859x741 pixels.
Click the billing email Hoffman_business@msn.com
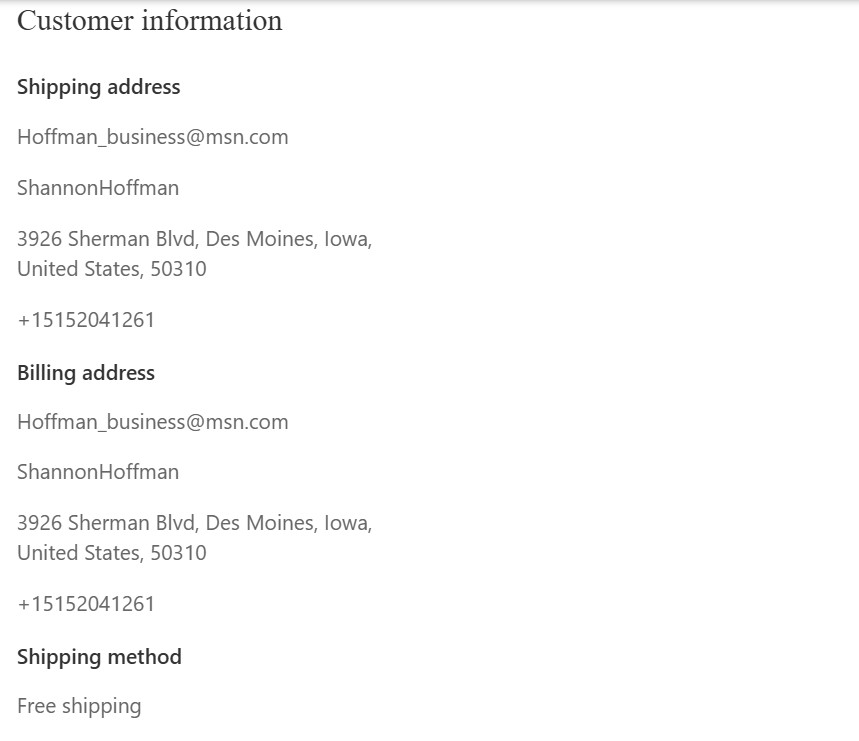pos(153,422)
